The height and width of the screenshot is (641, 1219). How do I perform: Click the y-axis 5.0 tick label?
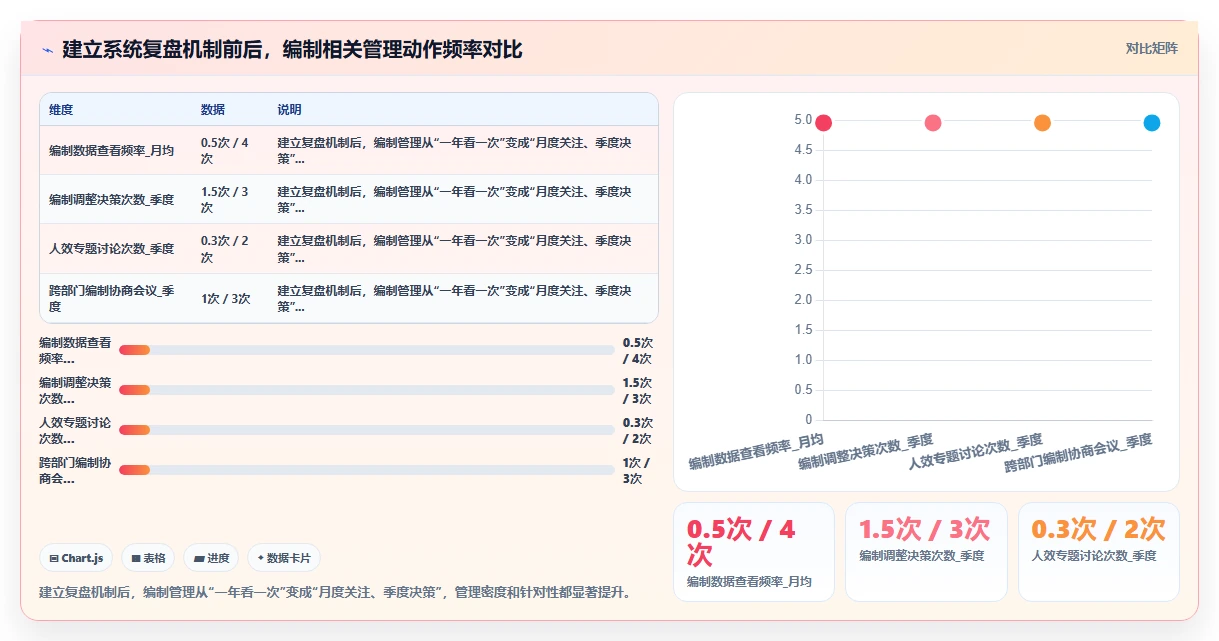tap(803, 120)
